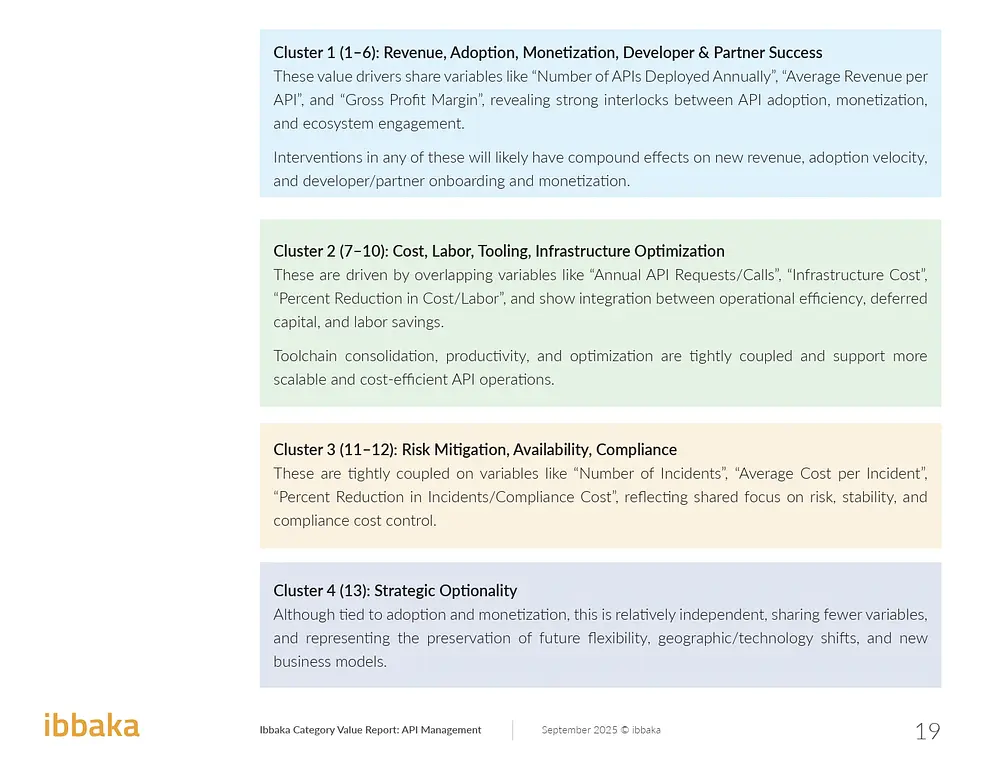The width and height of the screenshot is (987, 768).
Task: Click the vertical divider line in the footer
Action: pos(513,730)
